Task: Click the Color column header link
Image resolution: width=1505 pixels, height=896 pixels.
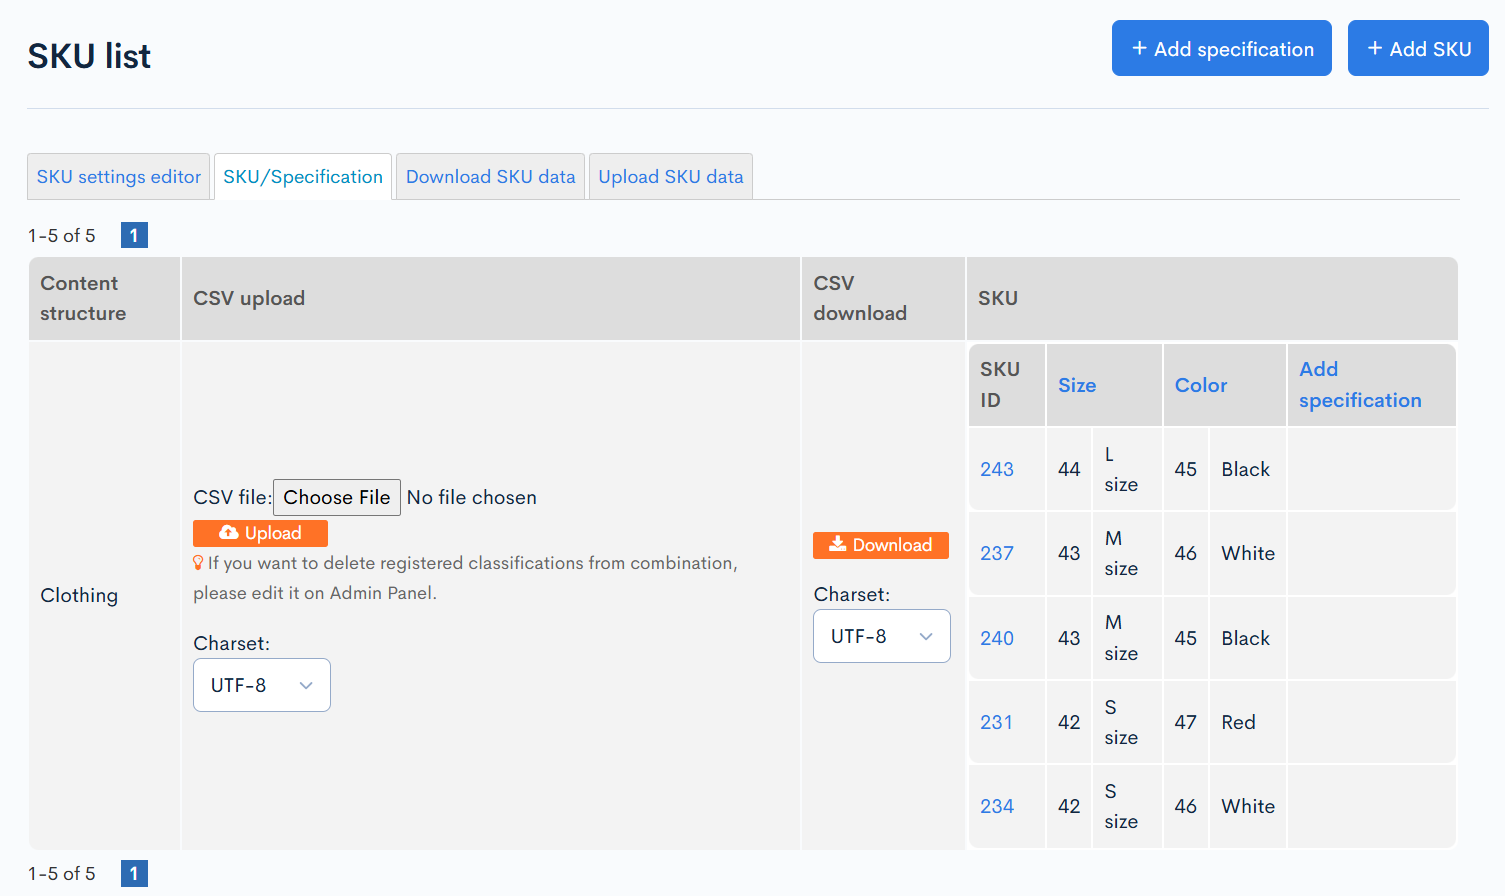Action: [x=1201, y=385]
